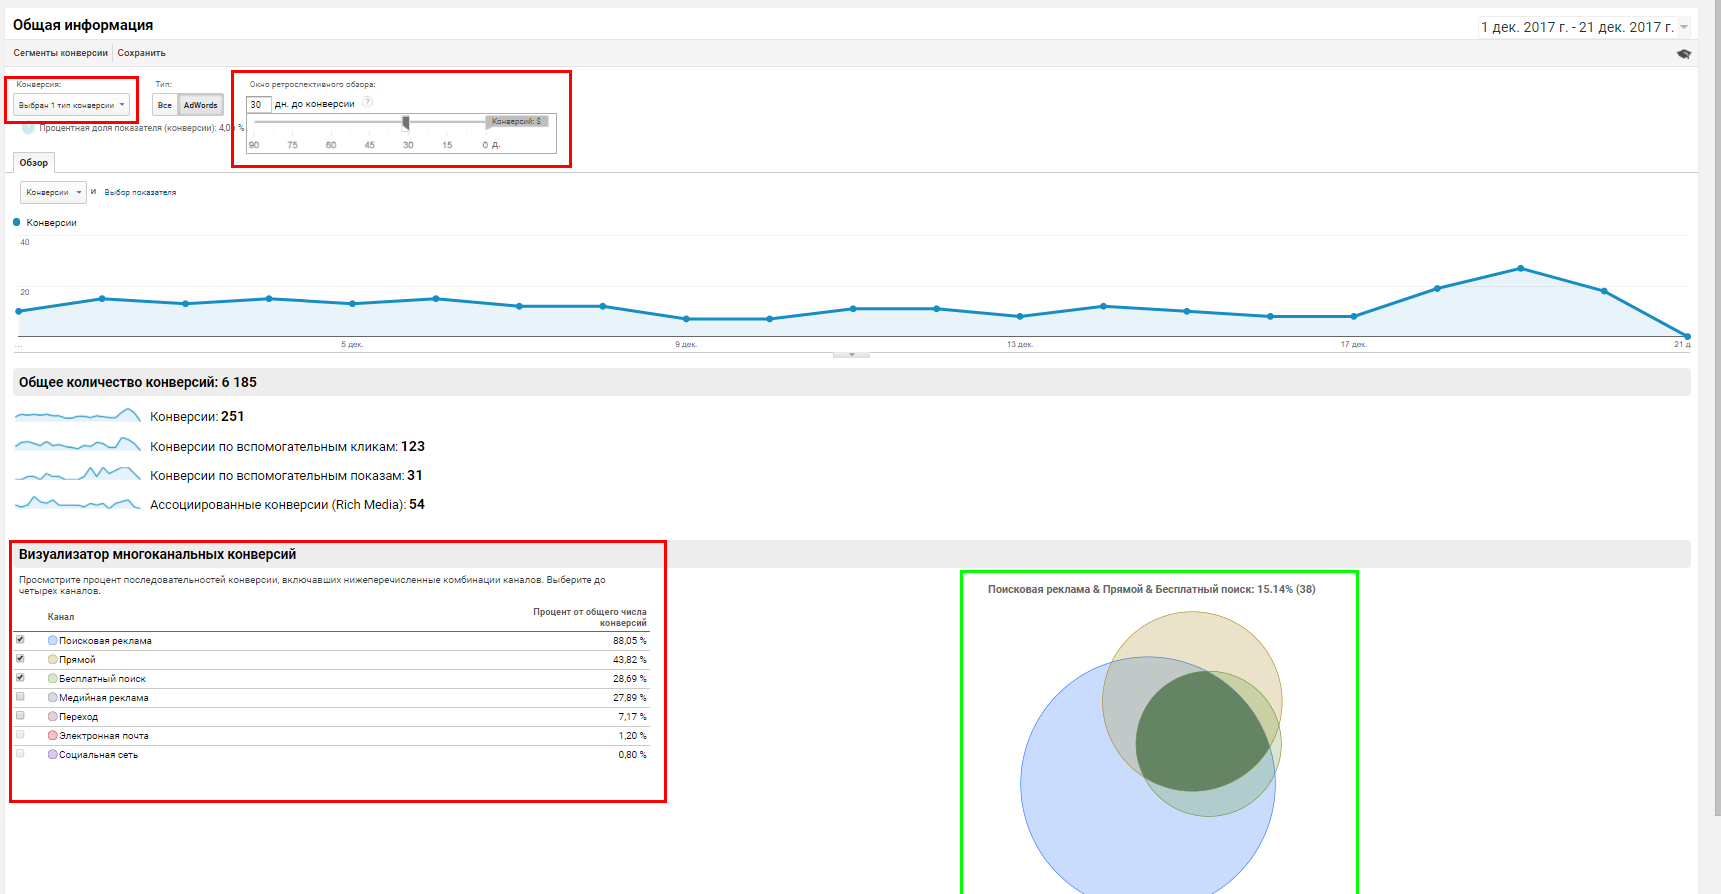Click the Визуализатор многоканальных конверсий heading
The height and width of the screenshot is (894, 1721).
click(x=157, y=554)
